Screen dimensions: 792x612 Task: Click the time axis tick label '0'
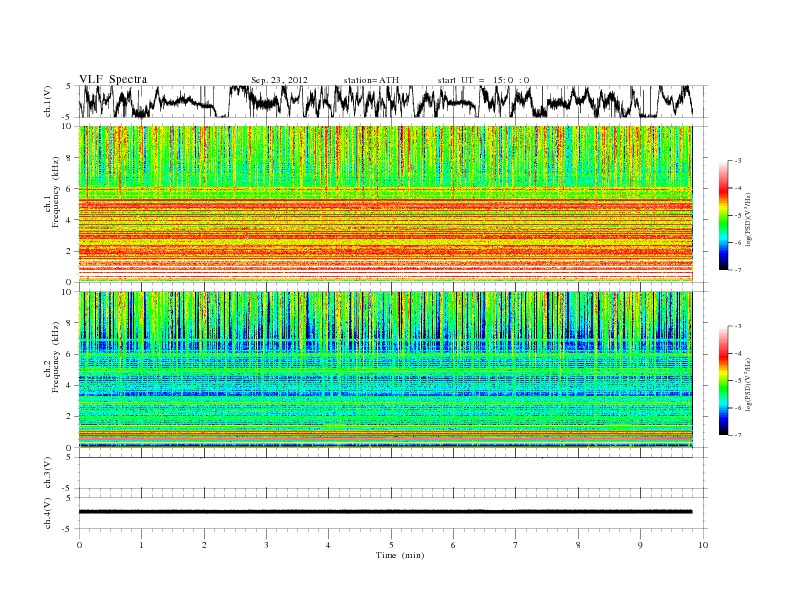[x=79, y=545]
